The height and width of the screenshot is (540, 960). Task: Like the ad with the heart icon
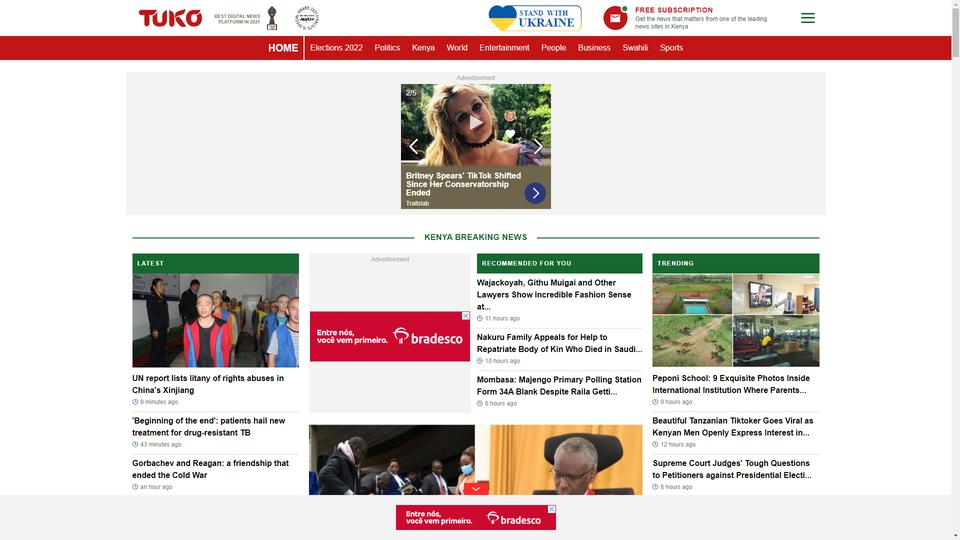[x=510, y=133]
